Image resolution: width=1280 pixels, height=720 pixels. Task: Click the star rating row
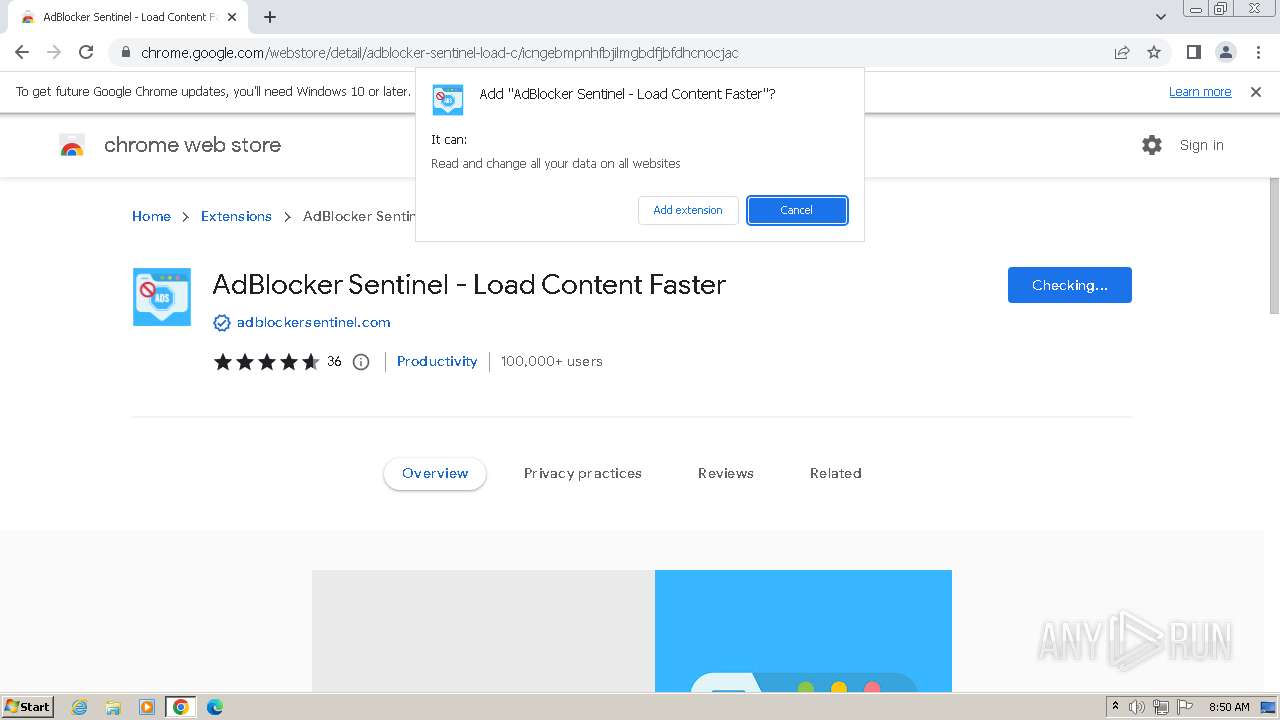coord(266,362)
